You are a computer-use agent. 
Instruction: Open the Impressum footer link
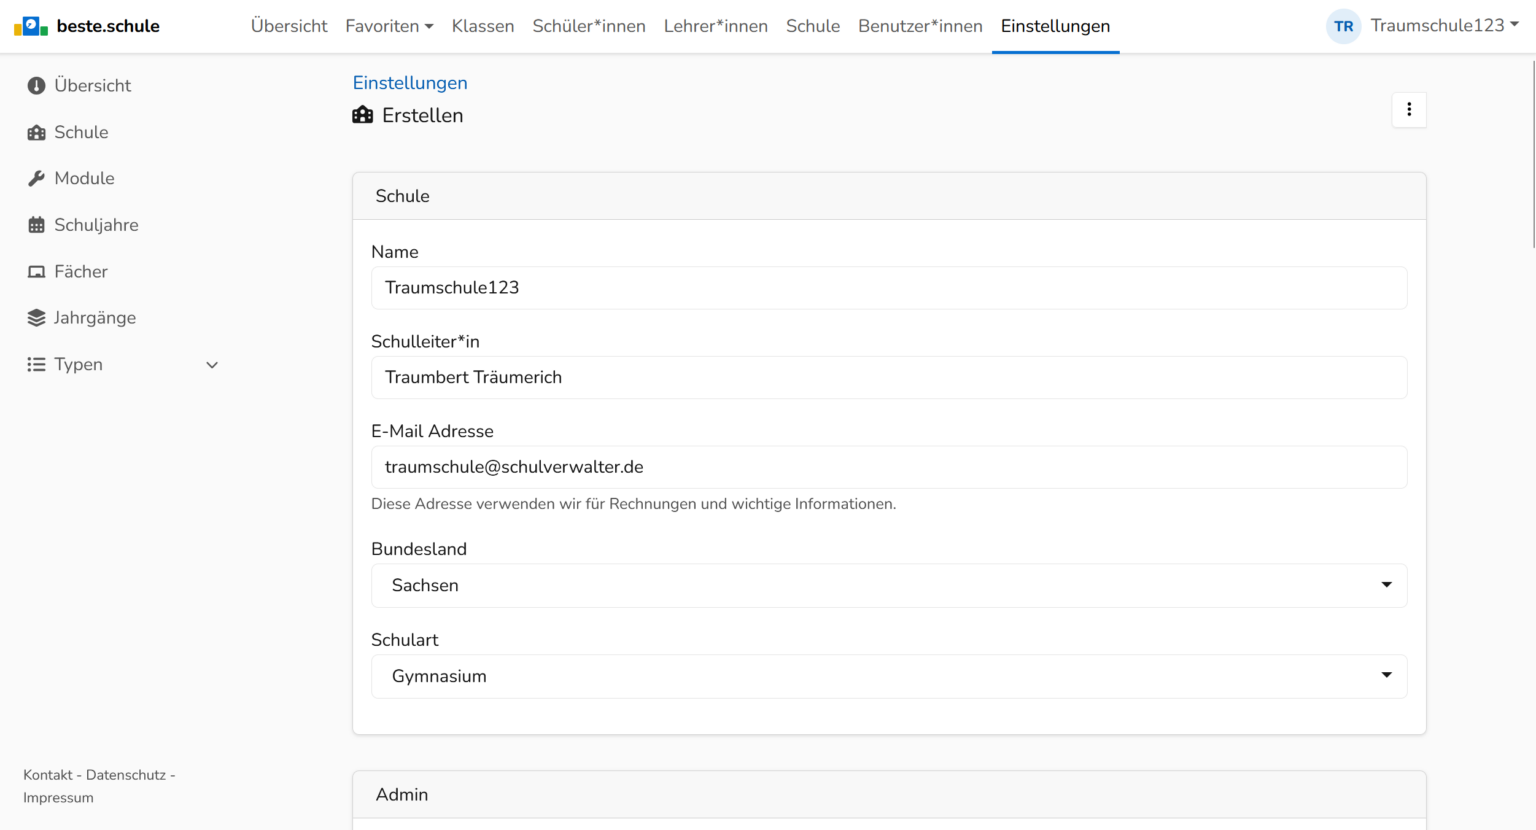click(58, 798)
